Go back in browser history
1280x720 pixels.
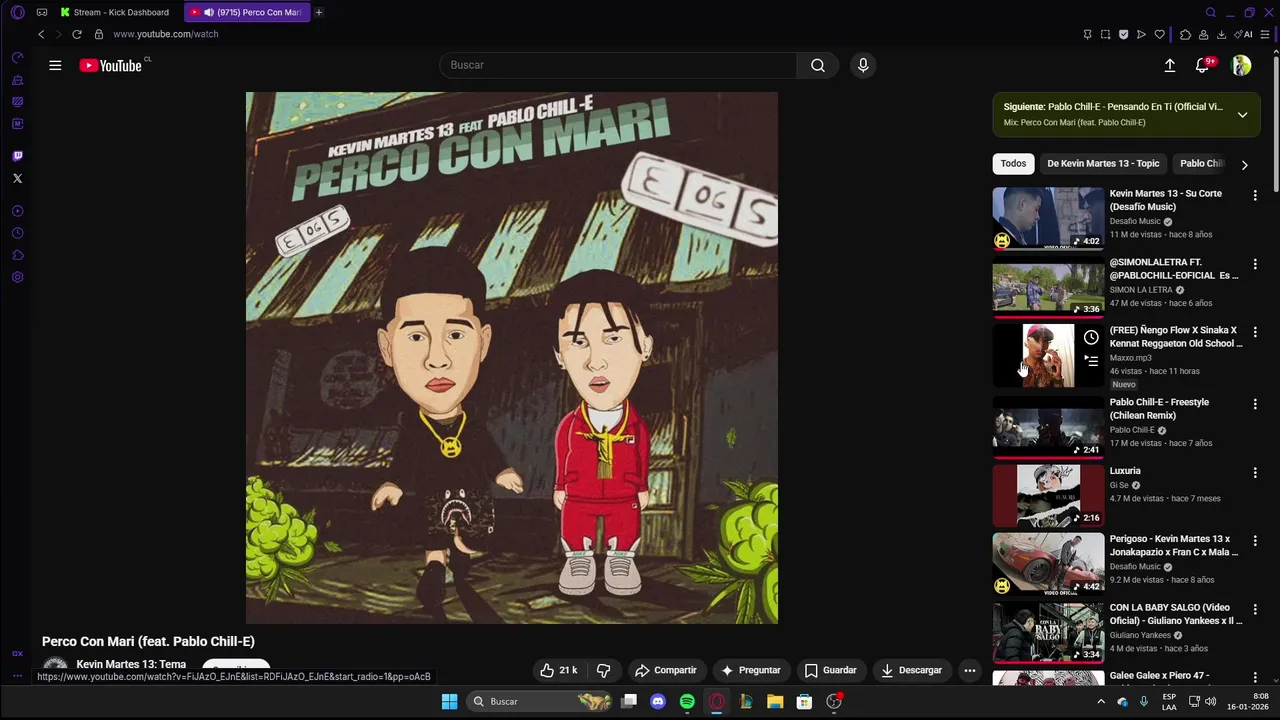point(41,34)
